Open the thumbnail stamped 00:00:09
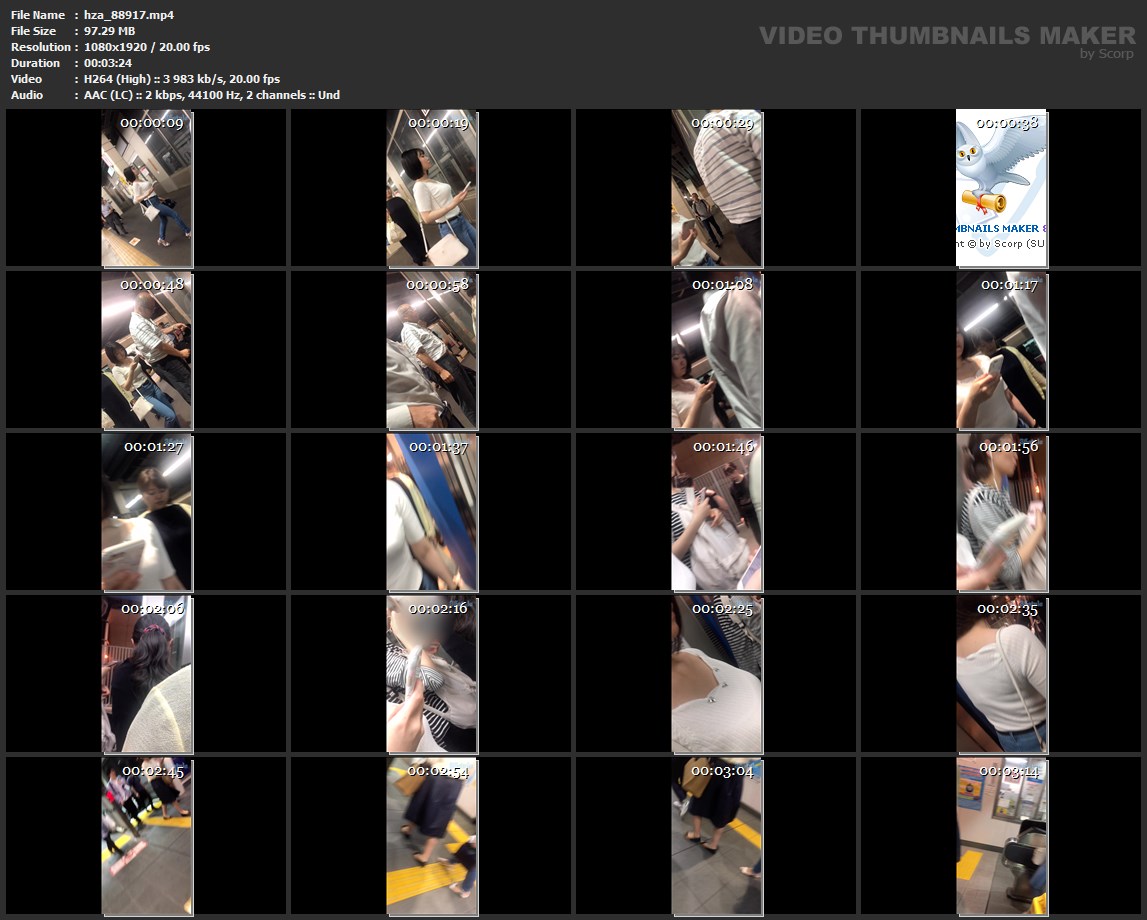The image size is (1147, 920). tap(147, 188)
